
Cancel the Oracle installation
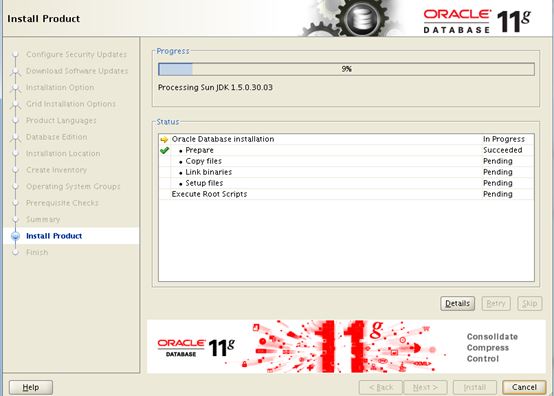[524, 387]
